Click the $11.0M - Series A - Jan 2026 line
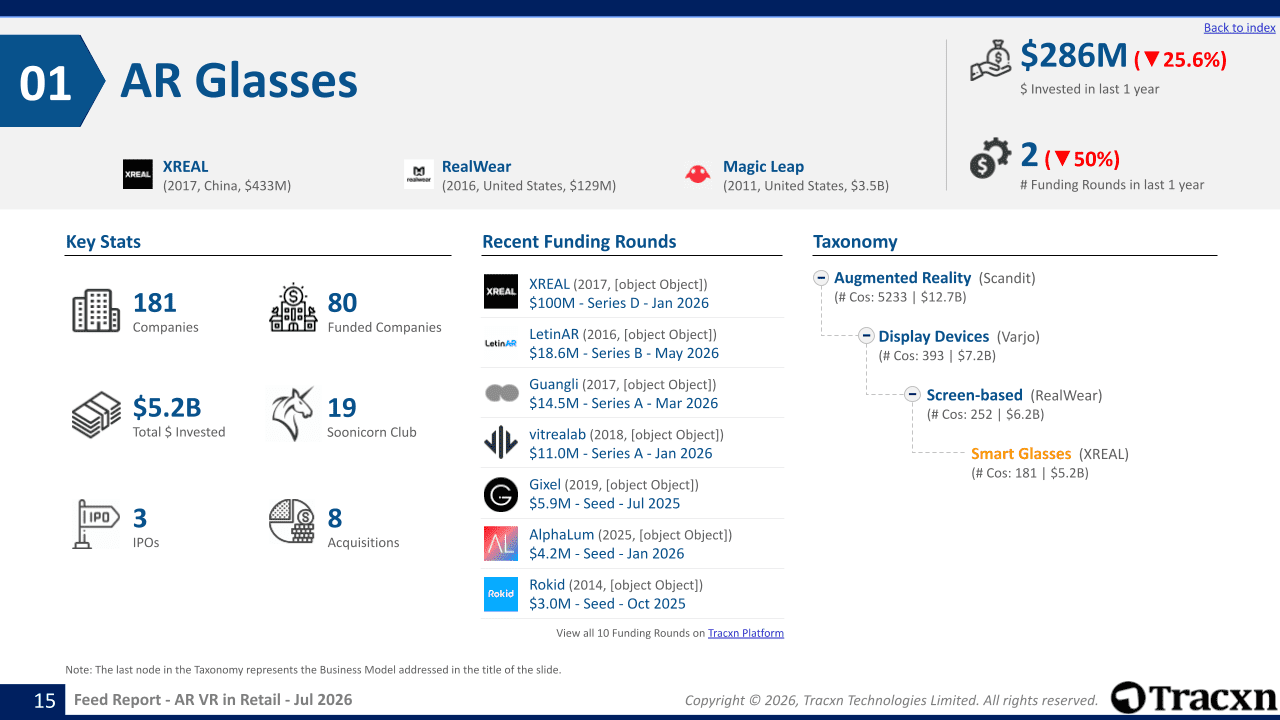The width and height of the screenshot is (1280, 720). (x=621, y=453)
